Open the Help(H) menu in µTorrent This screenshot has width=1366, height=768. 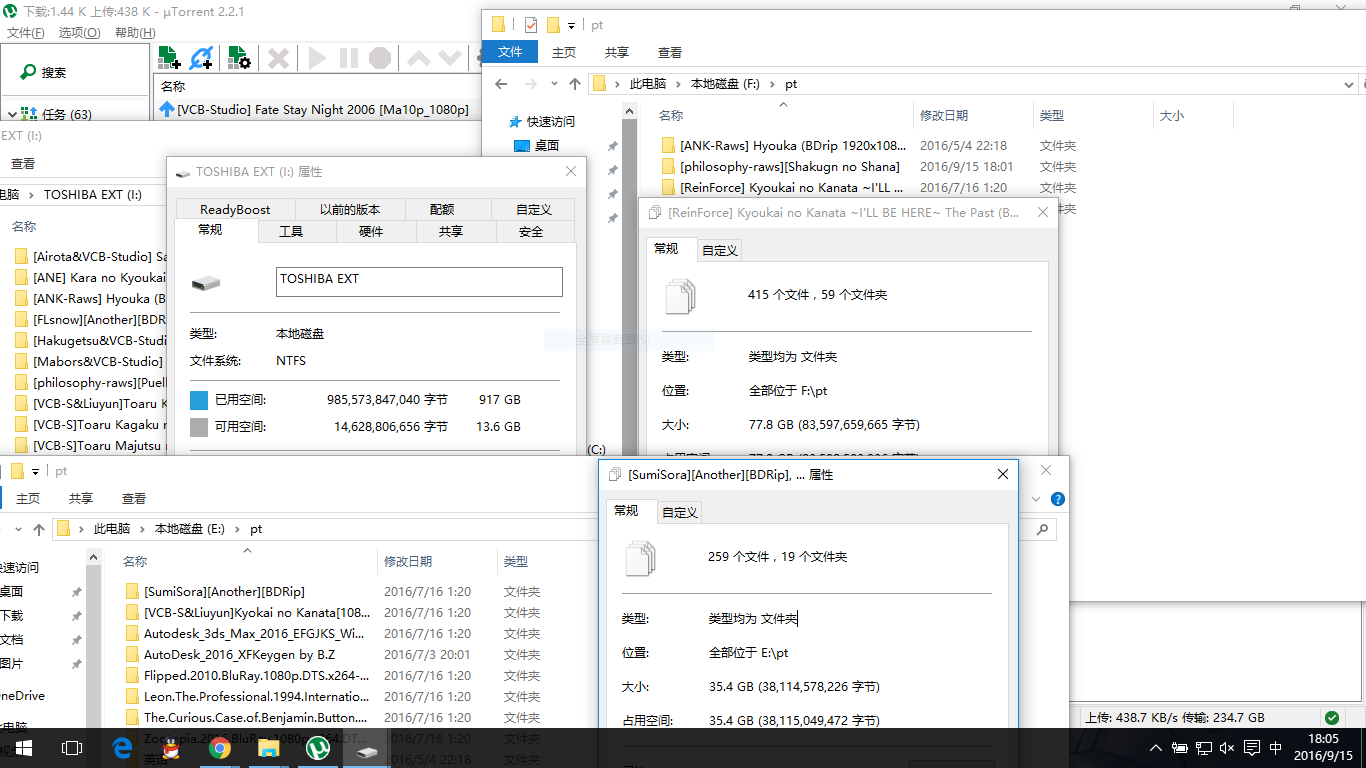135,32
